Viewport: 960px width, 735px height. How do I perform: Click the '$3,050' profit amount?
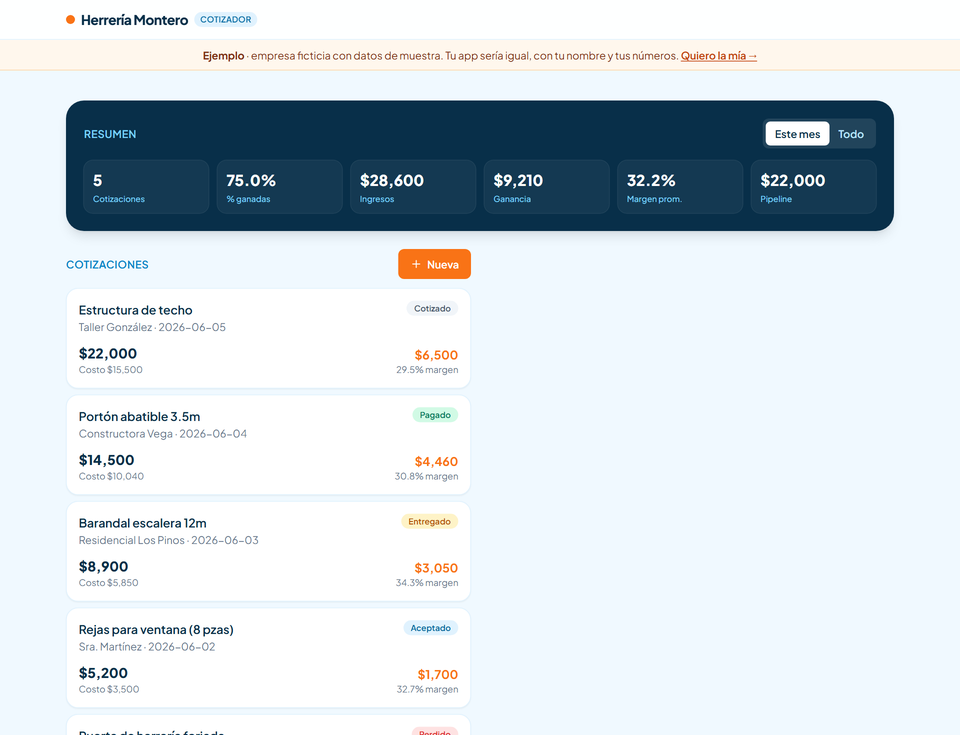tap(436, 568)
